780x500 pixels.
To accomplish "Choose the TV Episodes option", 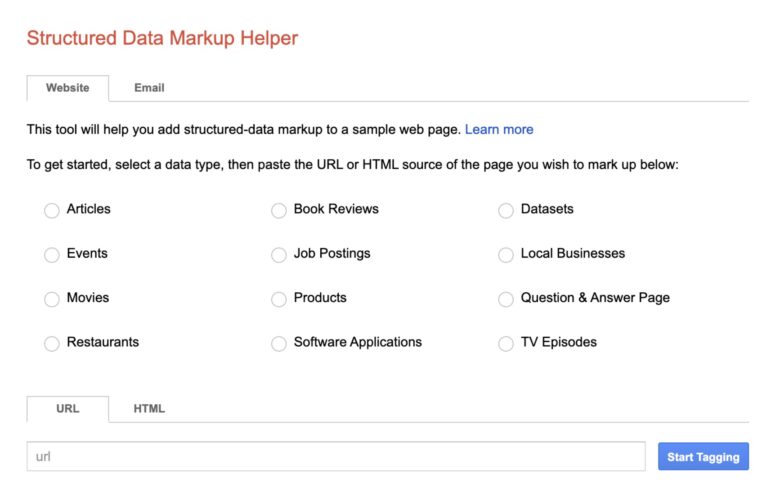I will click(x=506, y=343).
